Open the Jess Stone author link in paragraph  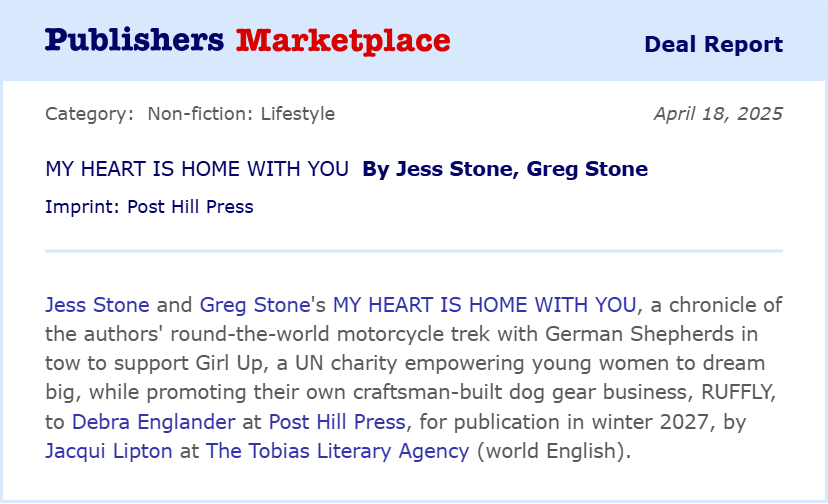(x=97, y=305)
